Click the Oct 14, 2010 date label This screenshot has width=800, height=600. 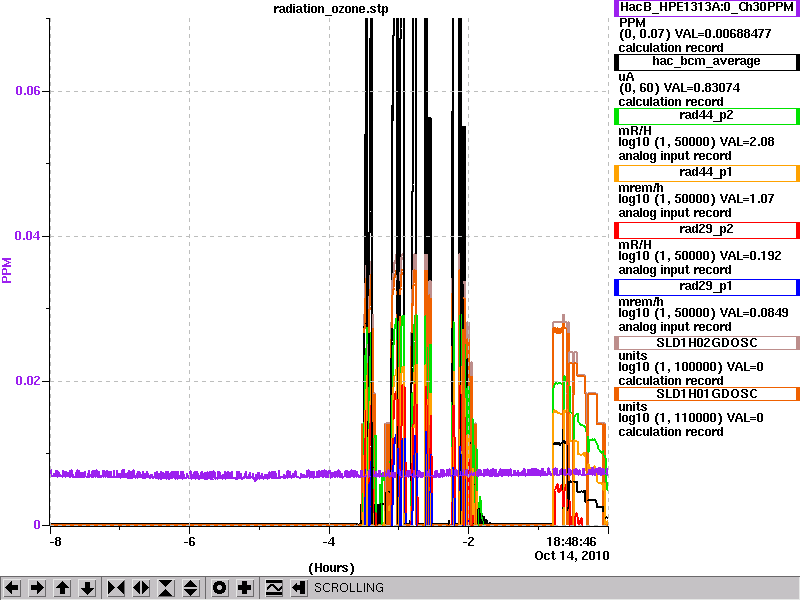click(571, 555)
